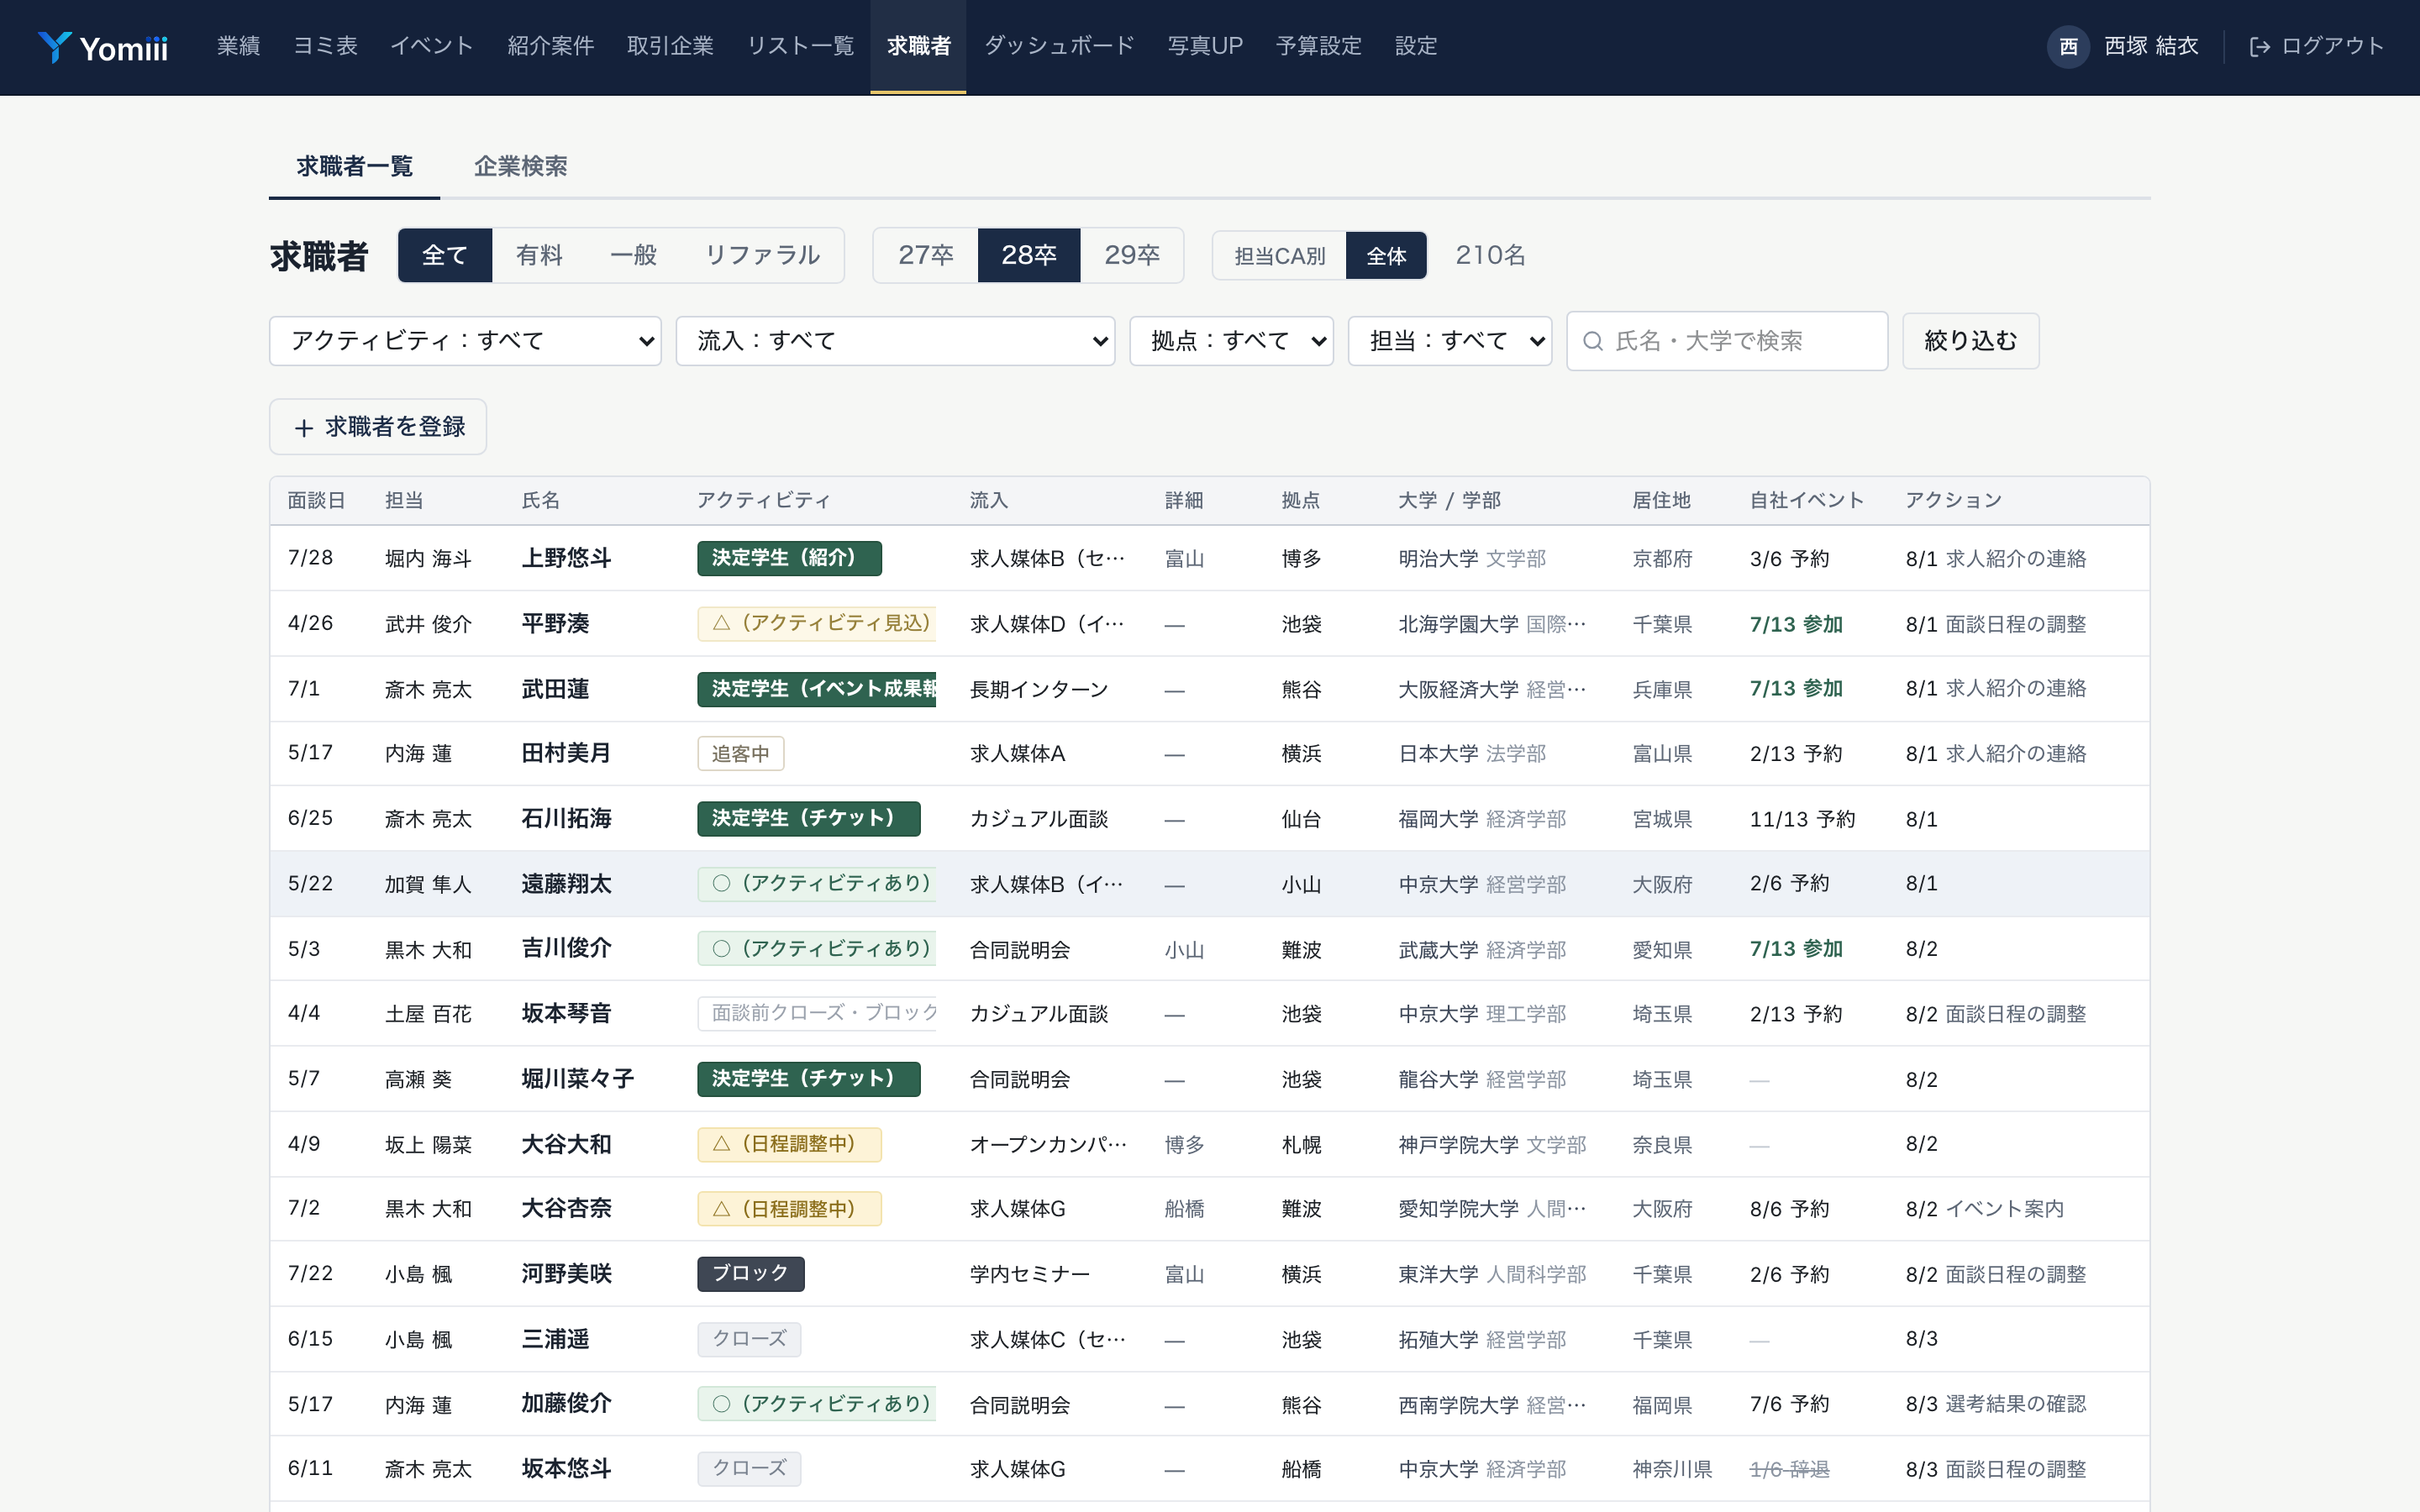
Task: Select the 一般 segment filter
Action: (x=634, y=256)
